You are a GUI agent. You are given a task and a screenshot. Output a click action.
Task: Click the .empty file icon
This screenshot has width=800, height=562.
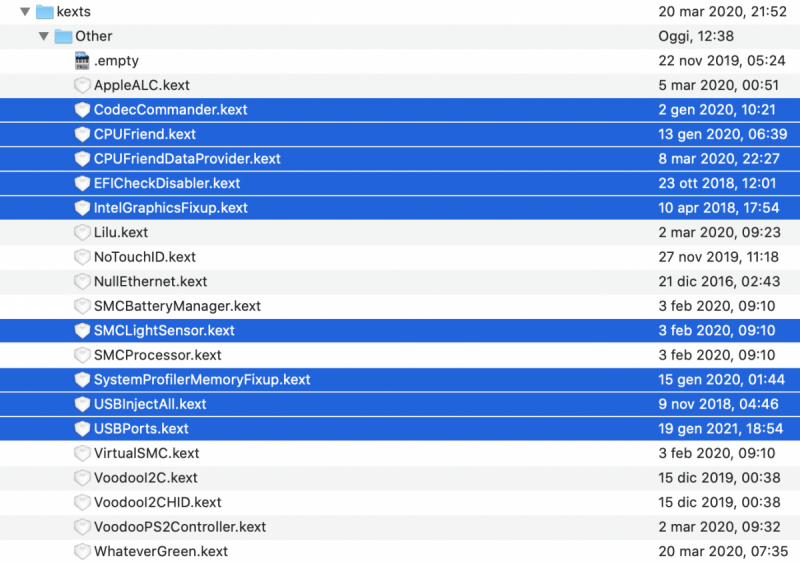[82, 60]
